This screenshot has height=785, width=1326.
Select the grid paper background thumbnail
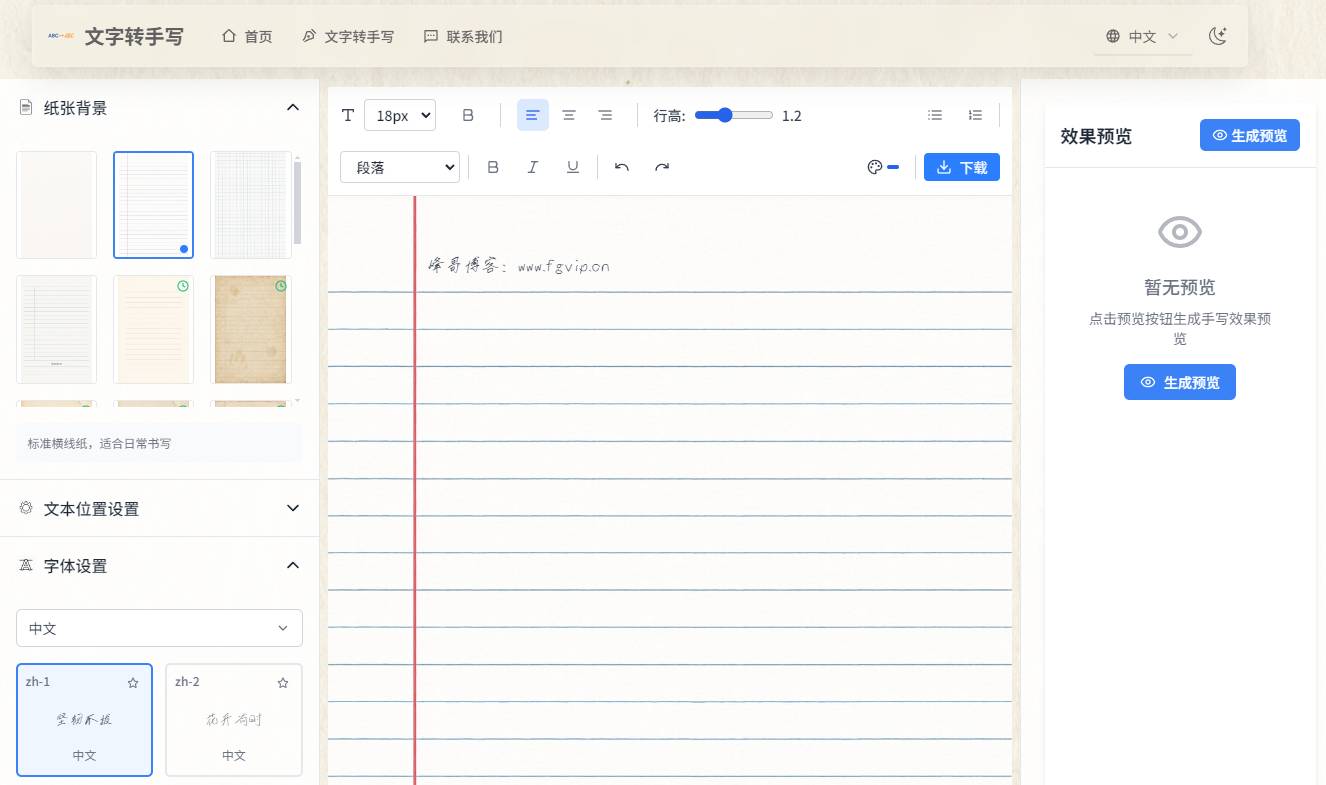pos(250,205)
